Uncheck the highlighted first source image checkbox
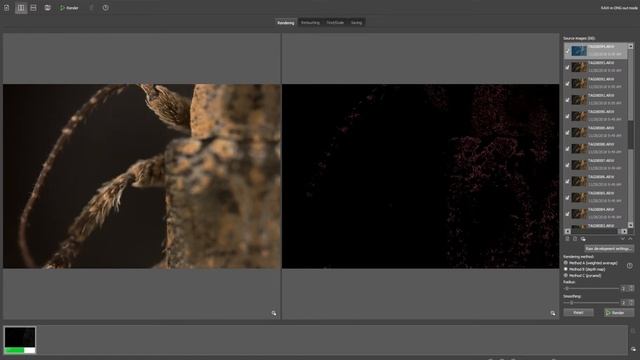640x360 pixels. click(567, 51)
